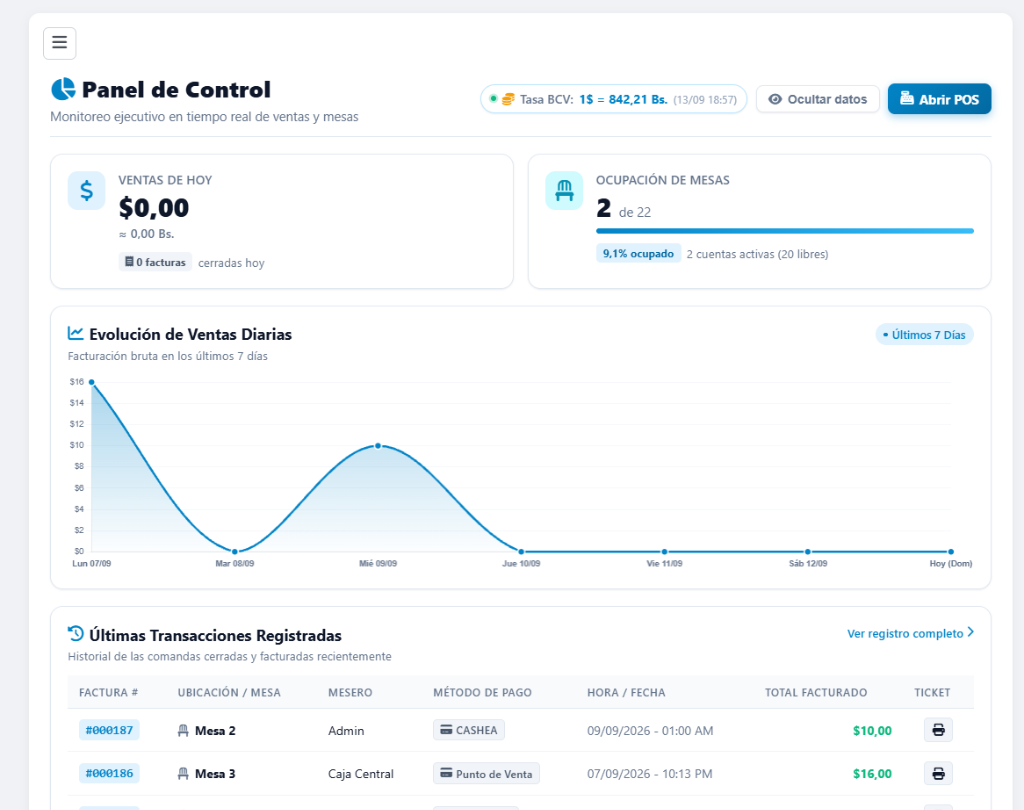
Task: Click the date 07/09/2026 - 10:13 PM
Action: tap(650, 774)
